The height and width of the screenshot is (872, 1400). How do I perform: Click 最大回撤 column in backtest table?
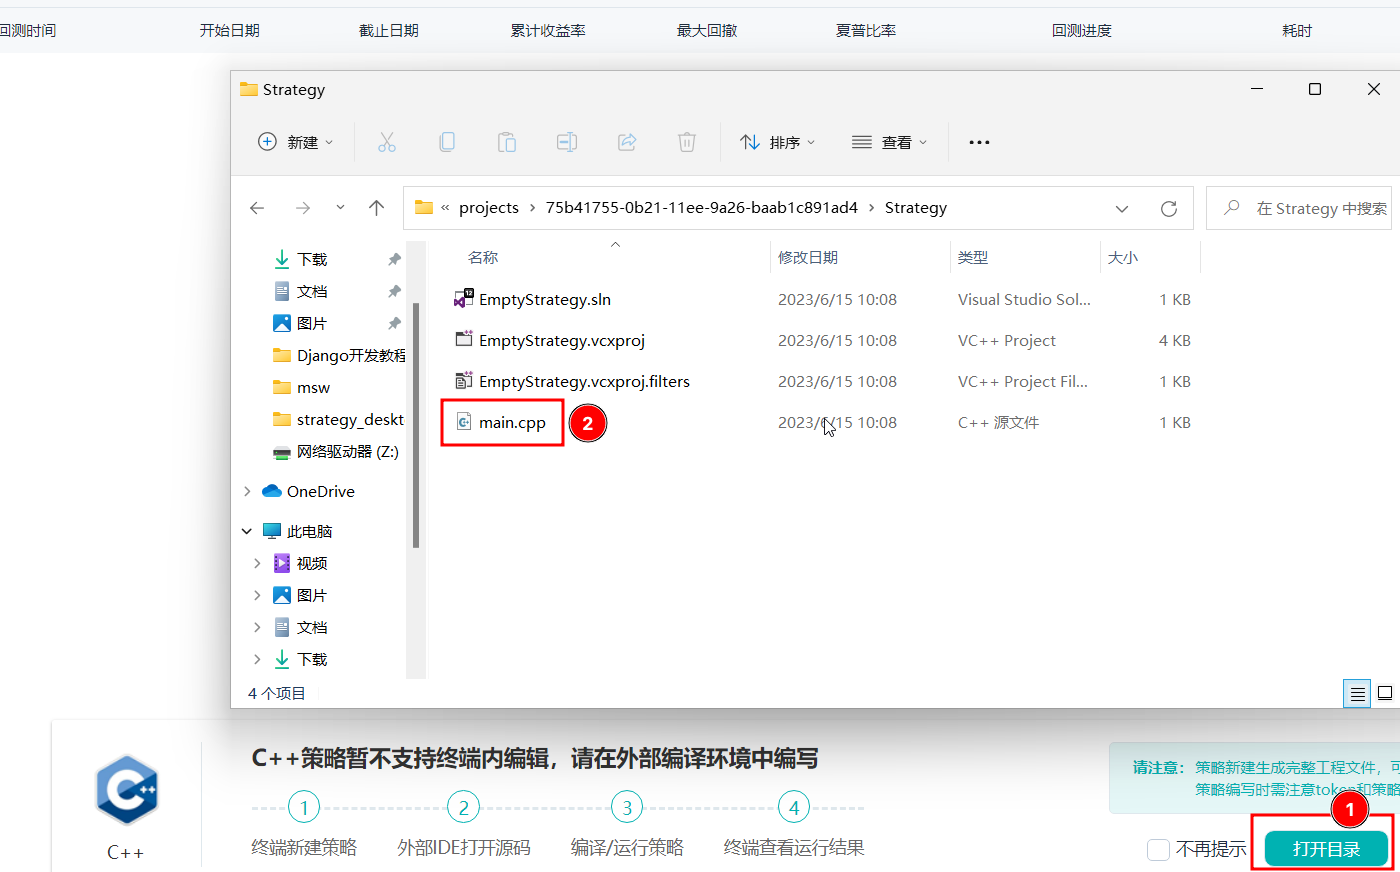coord(707,31)
